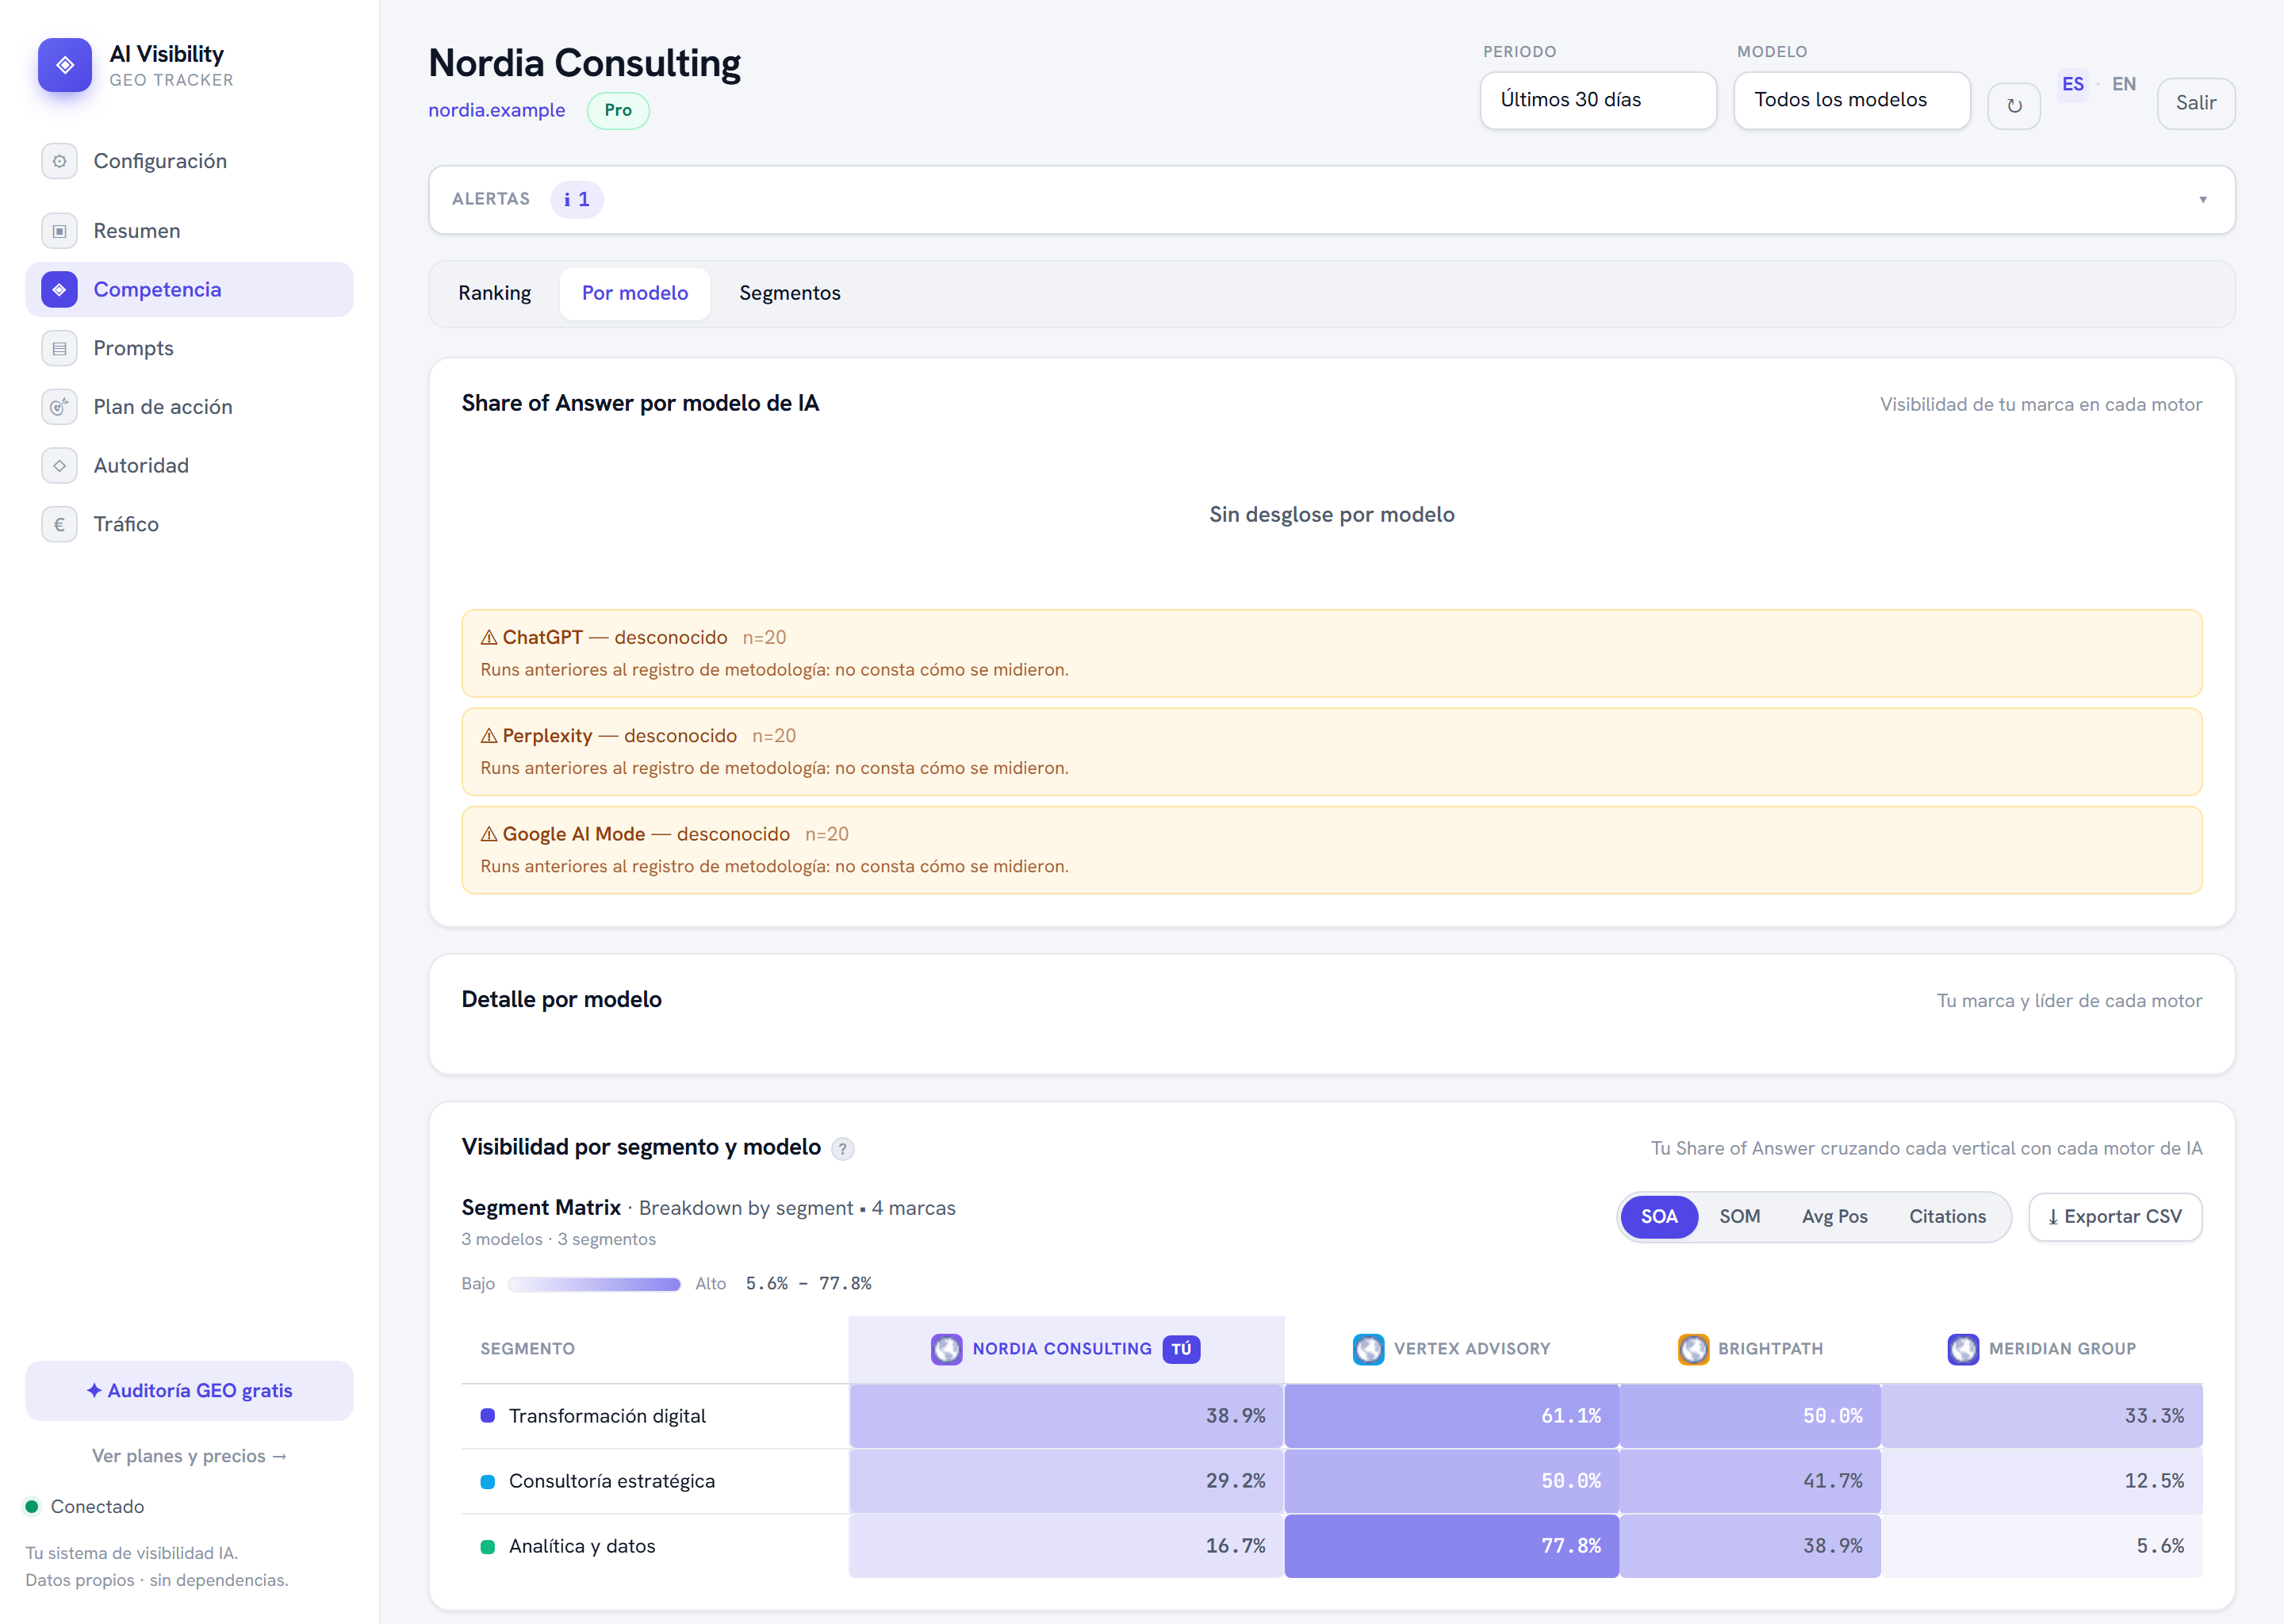Click the Vertex Advisory brand logo

tap(1368, 1349)
